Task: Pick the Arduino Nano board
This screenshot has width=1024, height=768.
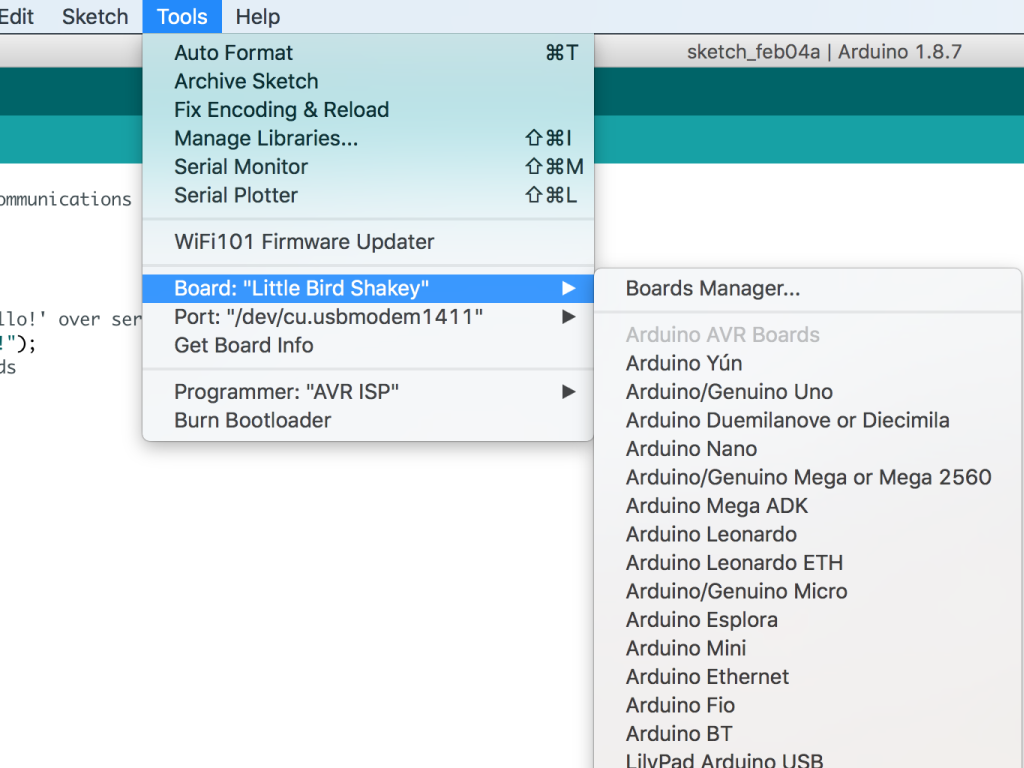Action: pos(808,449)
